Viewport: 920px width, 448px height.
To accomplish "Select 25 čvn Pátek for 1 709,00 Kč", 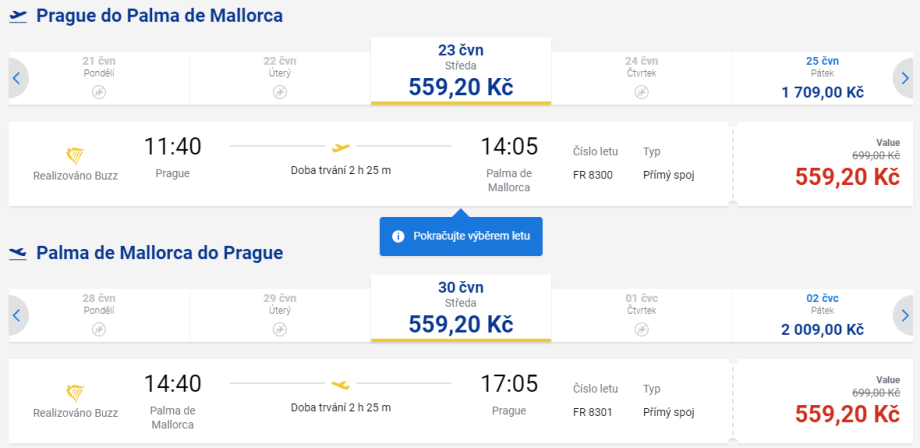I will [822, 78].
